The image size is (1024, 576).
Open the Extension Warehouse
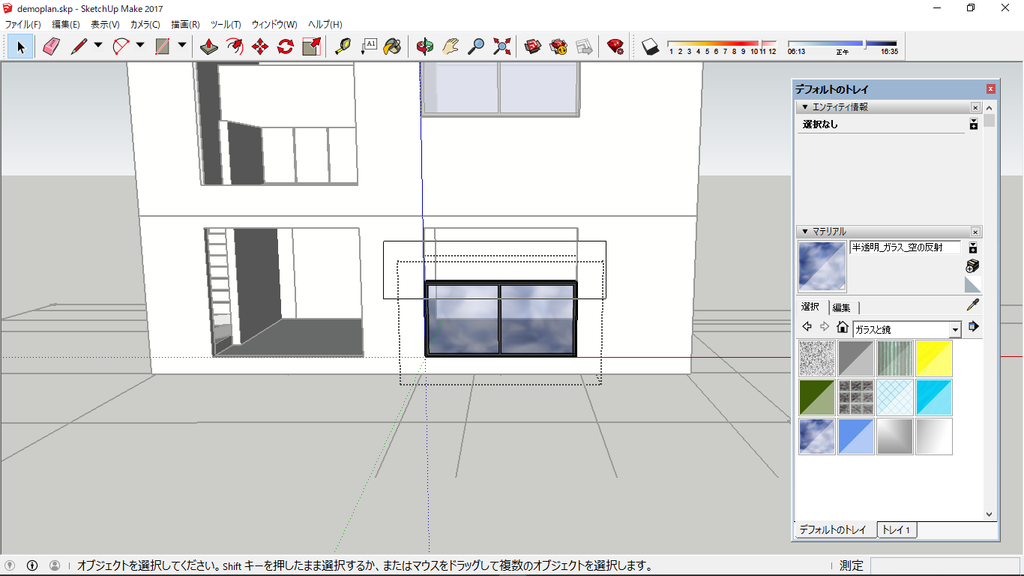558,46
